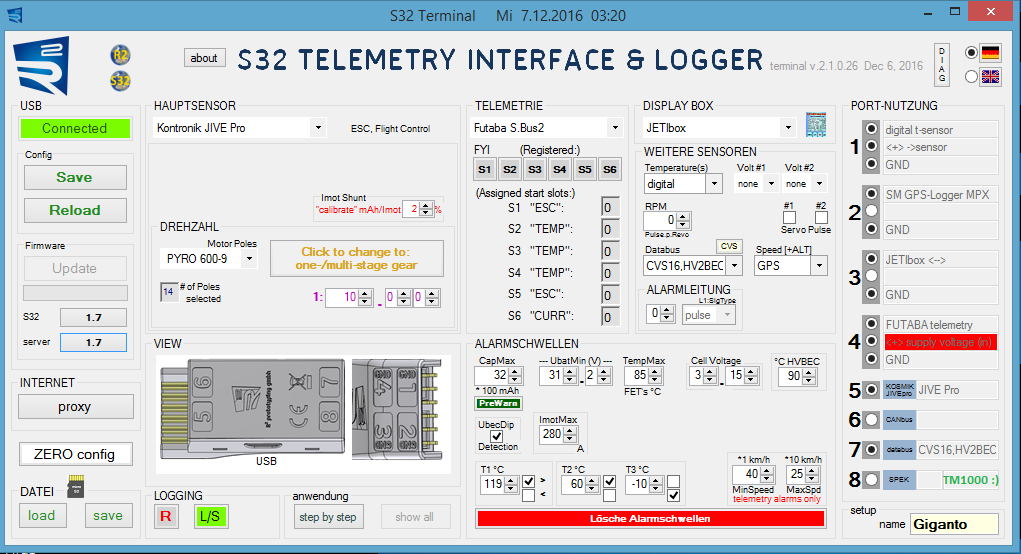The height and width of the screenshot is (554, 1021).
Task: Select port 6 CANbus radio button
Action: pyautogui.click(x=871, y=420)
